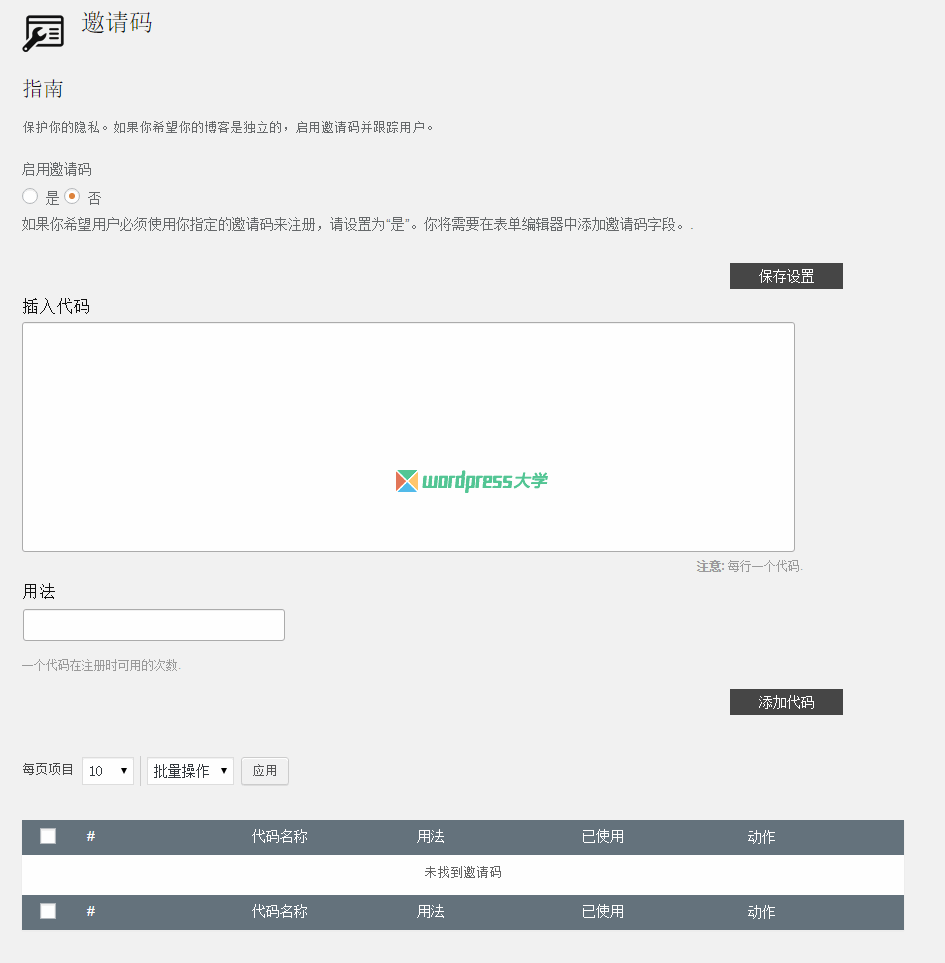Click the 用法 column in table header
The height and width of the screenshot is (963, 945).
pyautogui.click(x=430, y=836)
